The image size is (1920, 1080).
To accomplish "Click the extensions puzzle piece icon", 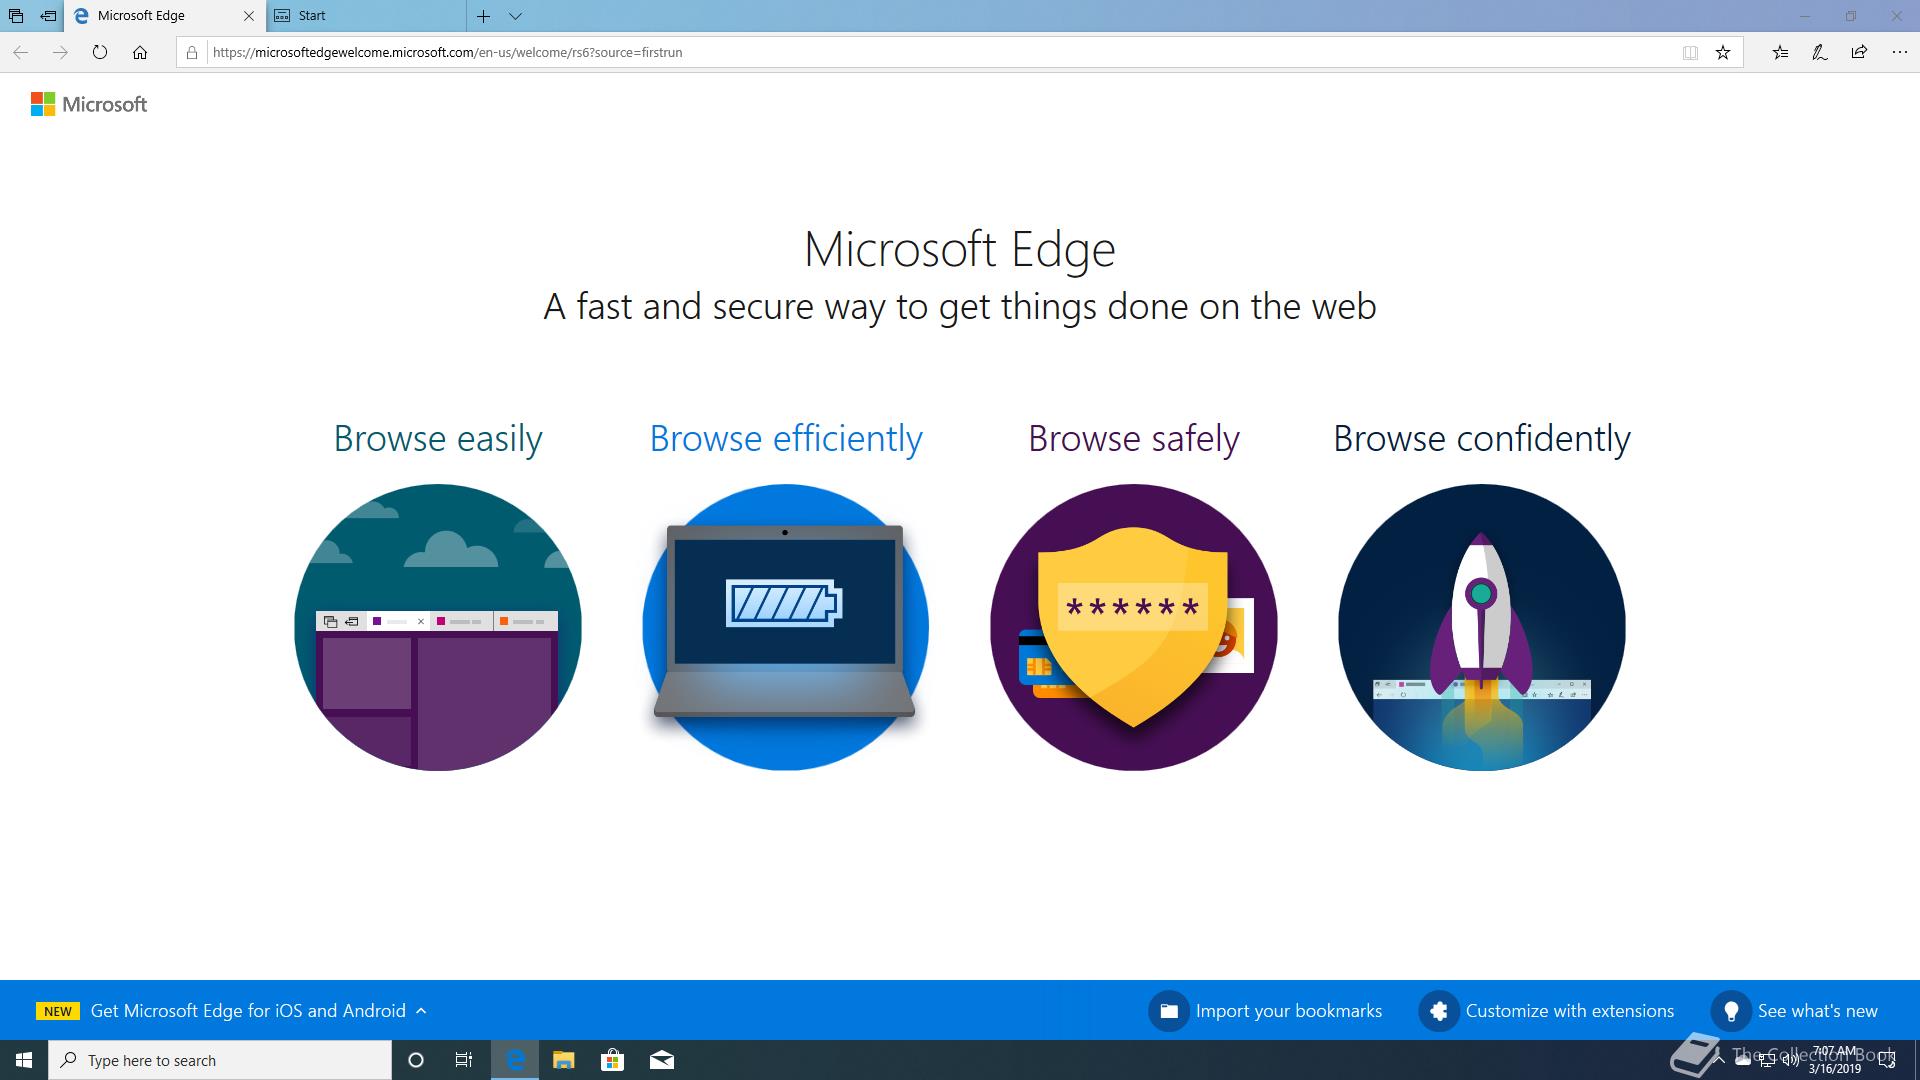I will pos(1439,1011).
